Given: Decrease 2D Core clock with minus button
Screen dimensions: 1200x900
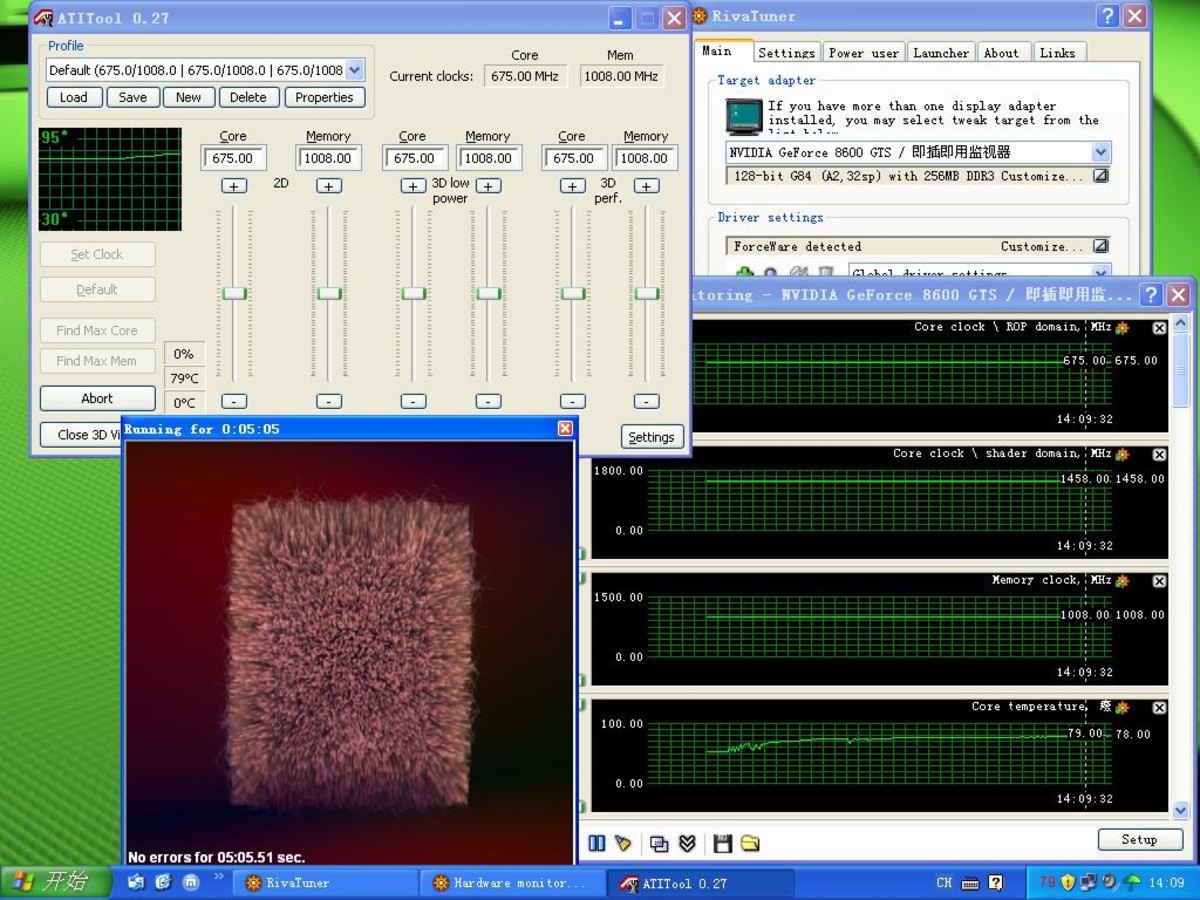Looking at the screenshot, I should [x=234, y=401].
